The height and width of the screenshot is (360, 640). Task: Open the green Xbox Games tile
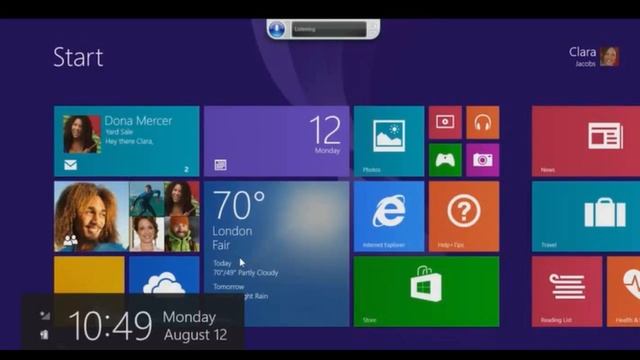[445, 160]
